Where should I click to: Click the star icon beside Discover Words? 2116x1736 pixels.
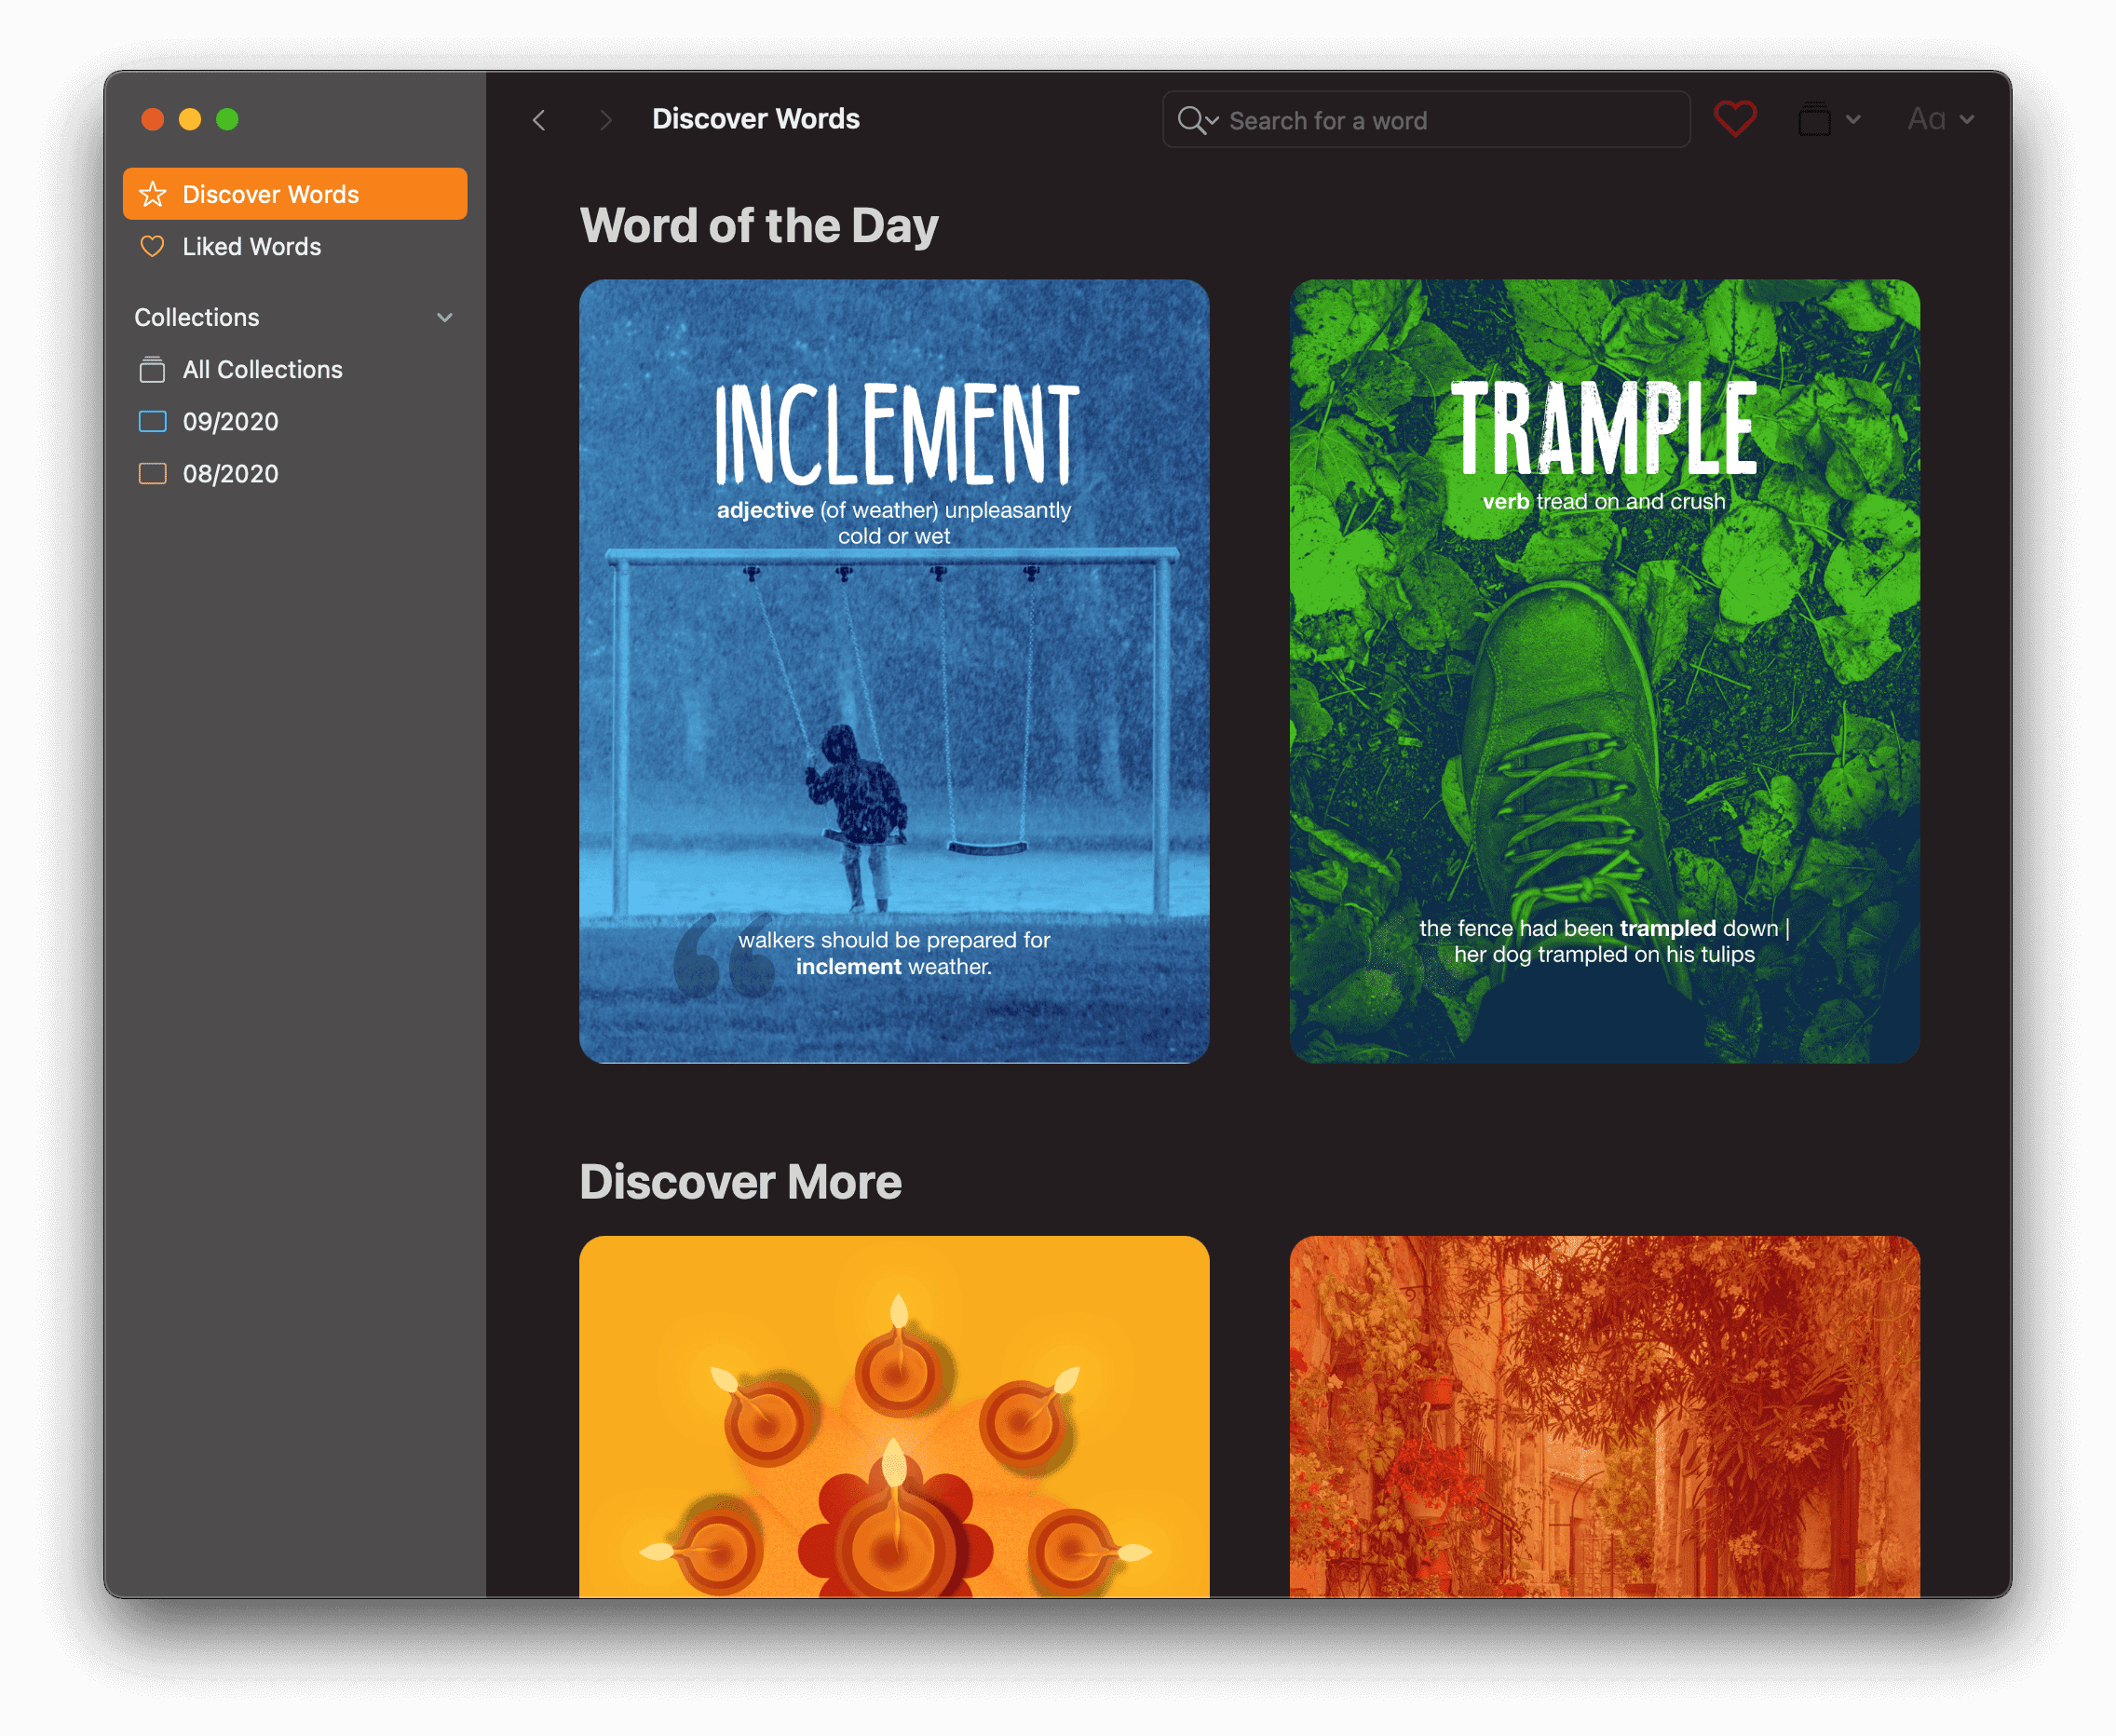tap(153, 194)
